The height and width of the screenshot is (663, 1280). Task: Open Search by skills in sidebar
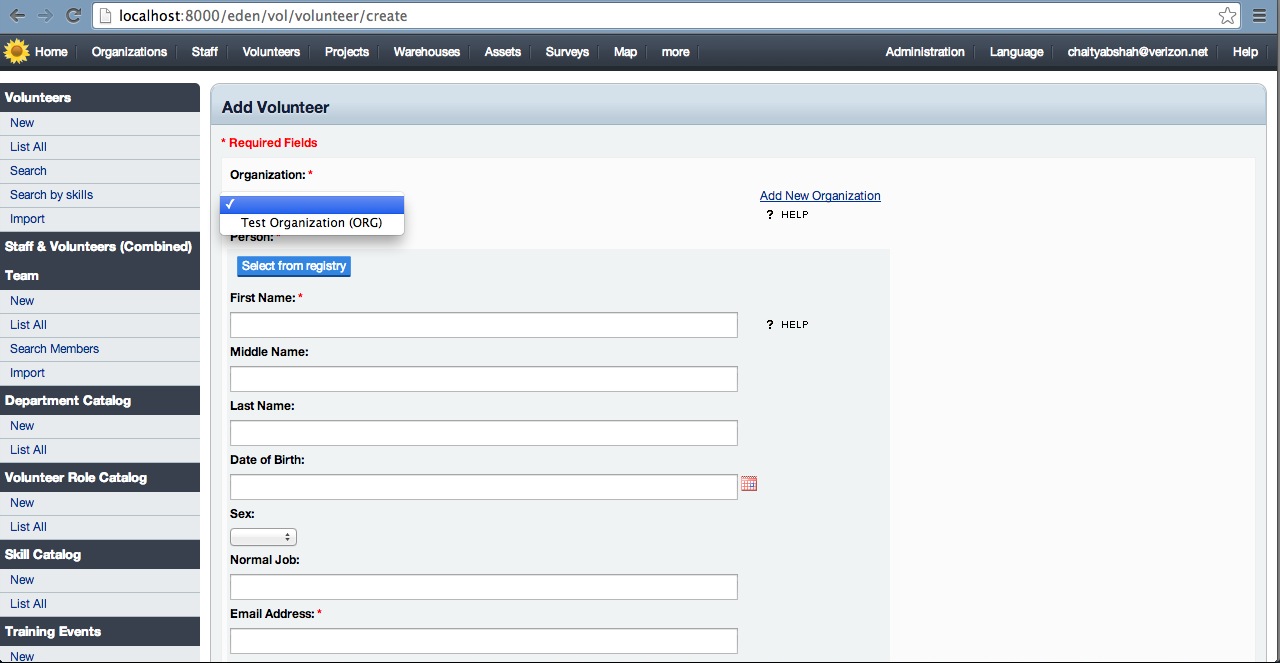pos(51,195)
